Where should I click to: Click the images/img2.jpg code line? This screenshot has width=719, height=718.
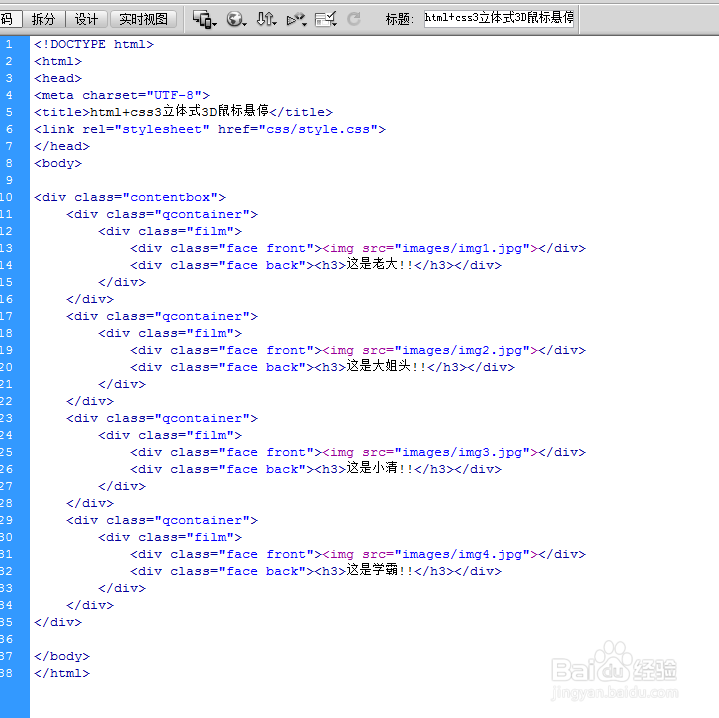tap(358, 350)
